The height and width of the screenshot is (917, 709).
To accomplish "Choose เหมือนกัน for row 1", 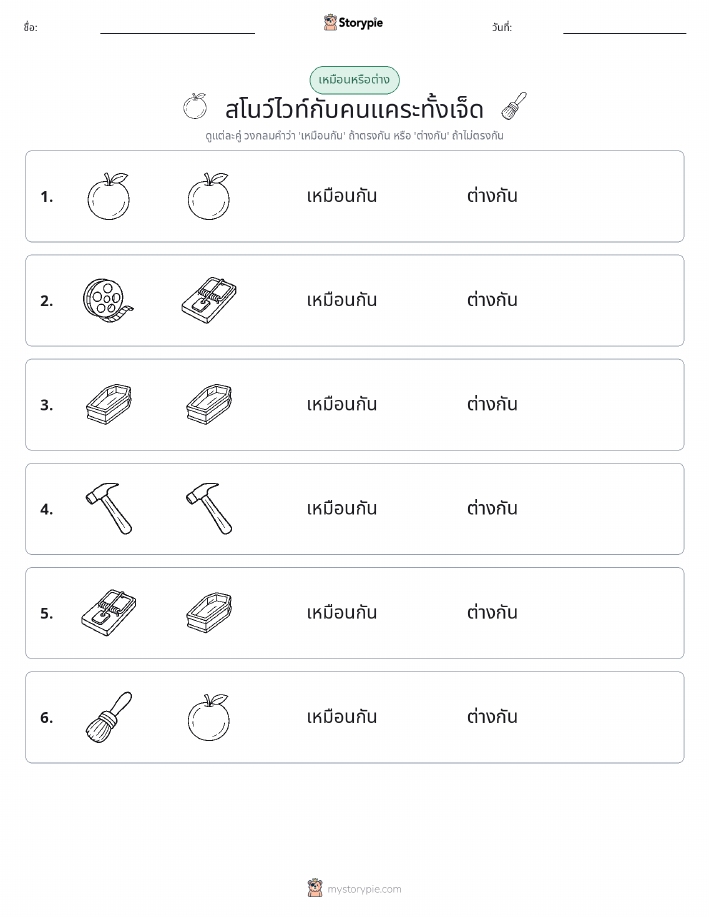I will (342, 196).
